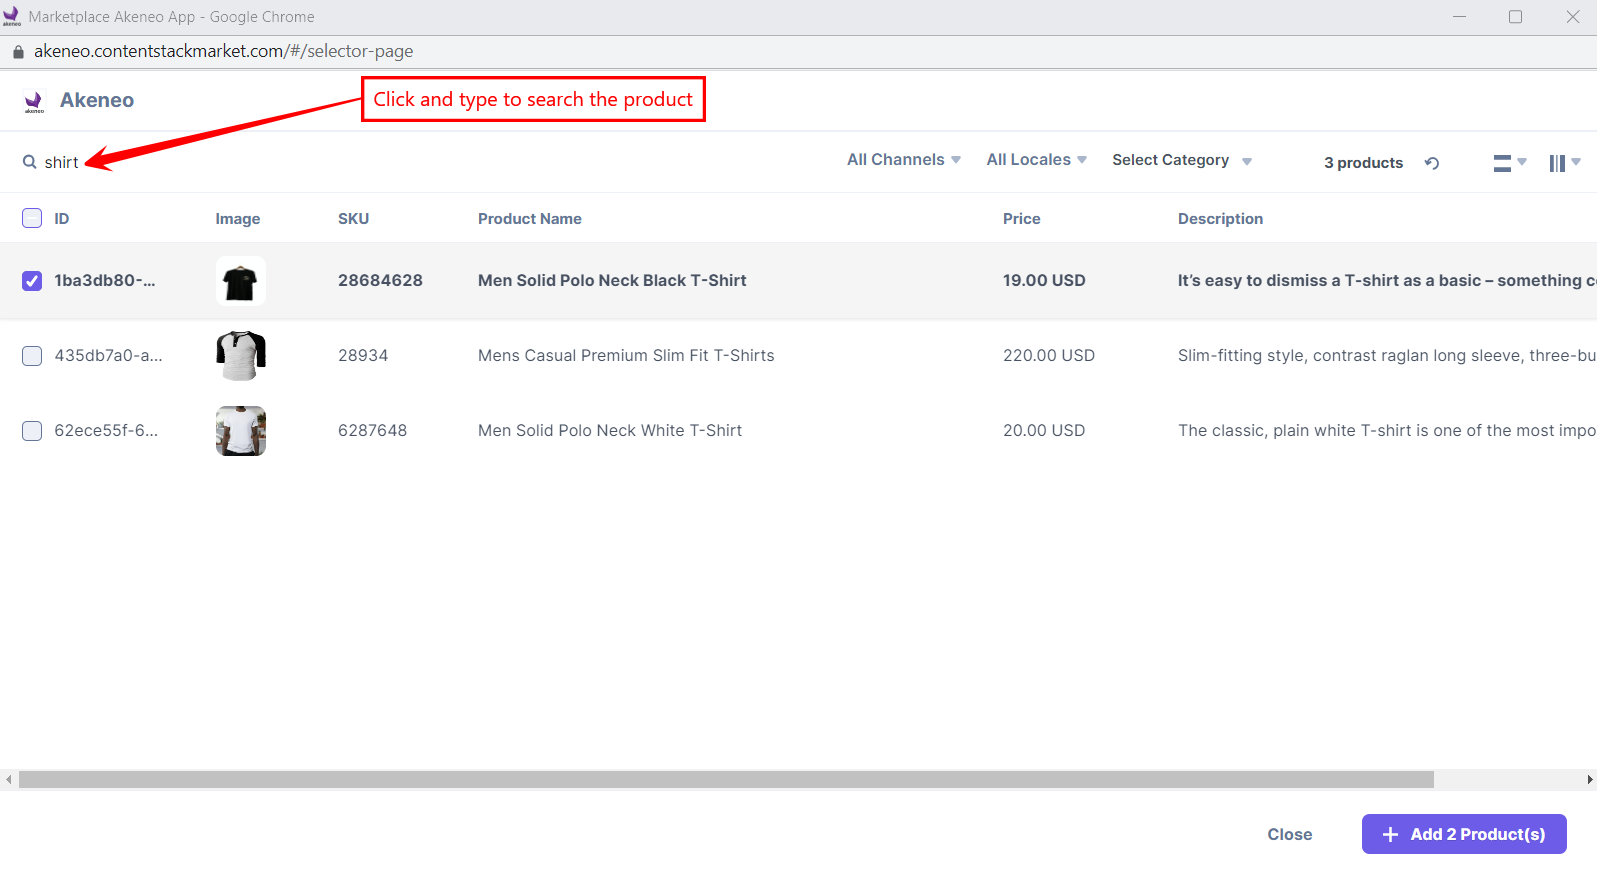Click ID 62ece55f-6... cell

point(106,431)
